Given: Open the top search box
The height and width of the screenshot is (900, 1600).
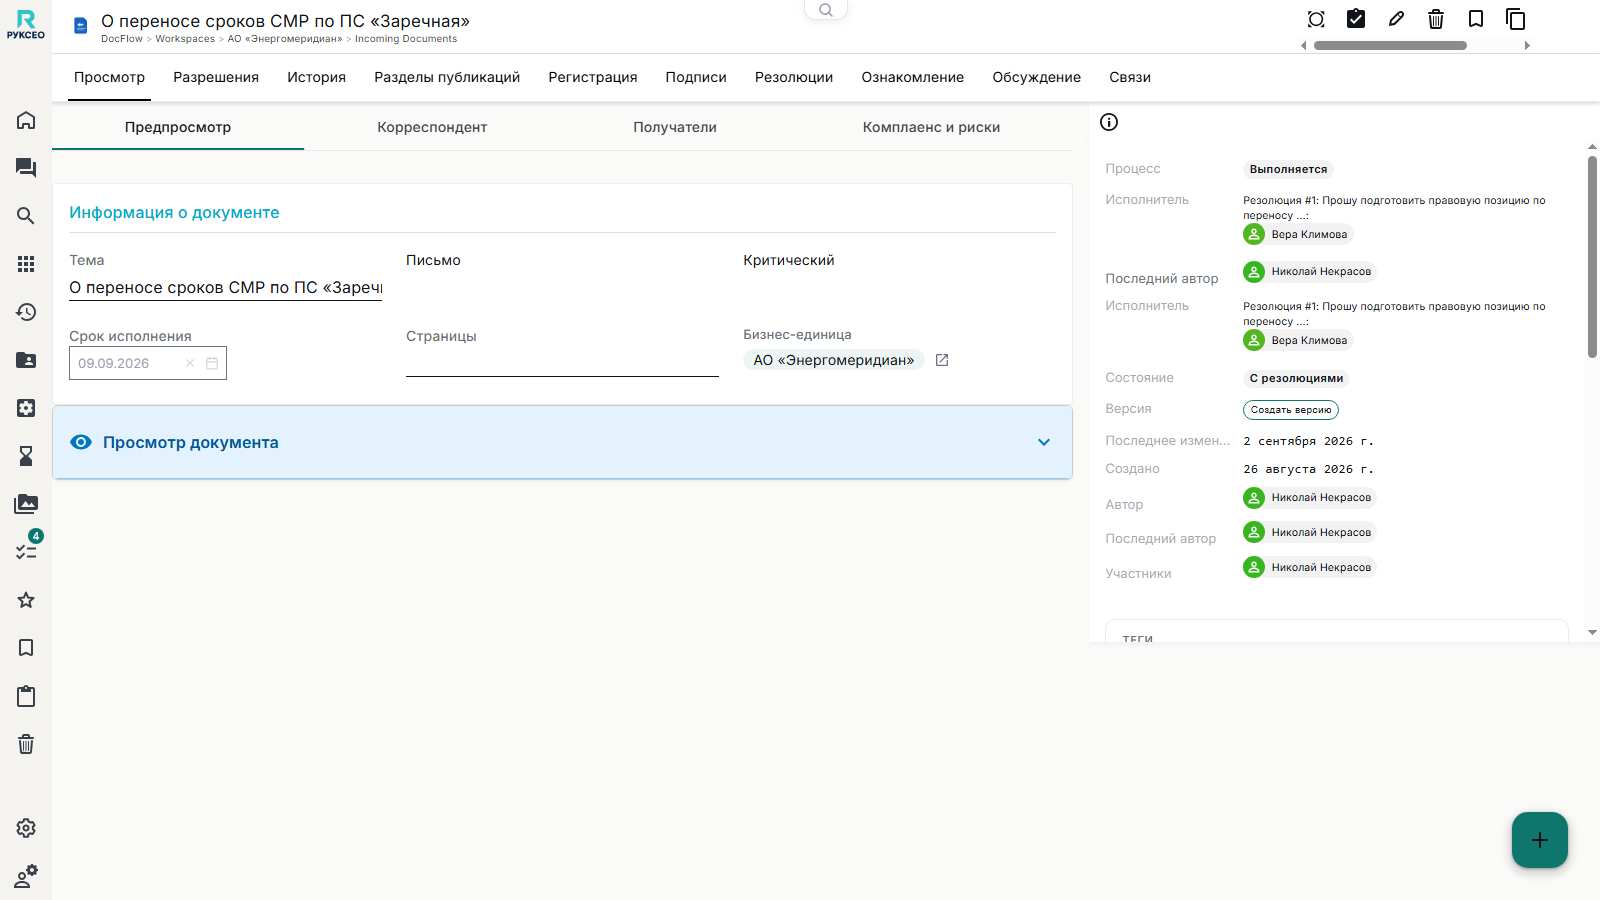Looking at the screenshot, I should pyautogui.click(x=826, y=10).
